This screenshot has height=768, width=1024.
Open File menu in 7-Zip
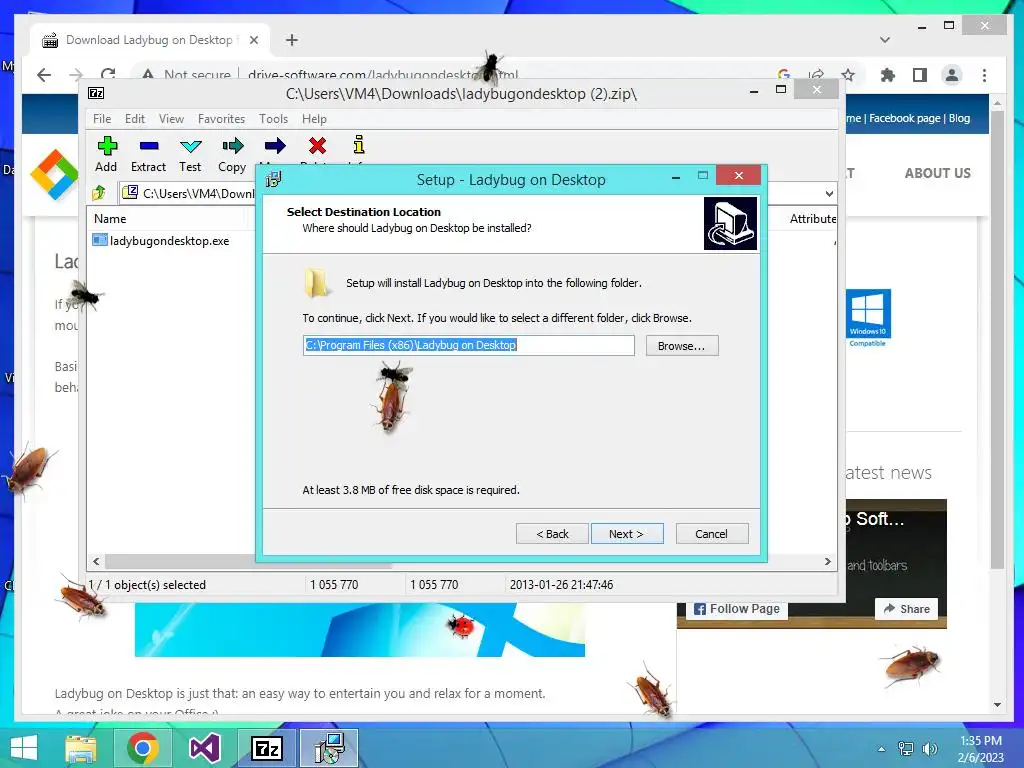(102, 119)
